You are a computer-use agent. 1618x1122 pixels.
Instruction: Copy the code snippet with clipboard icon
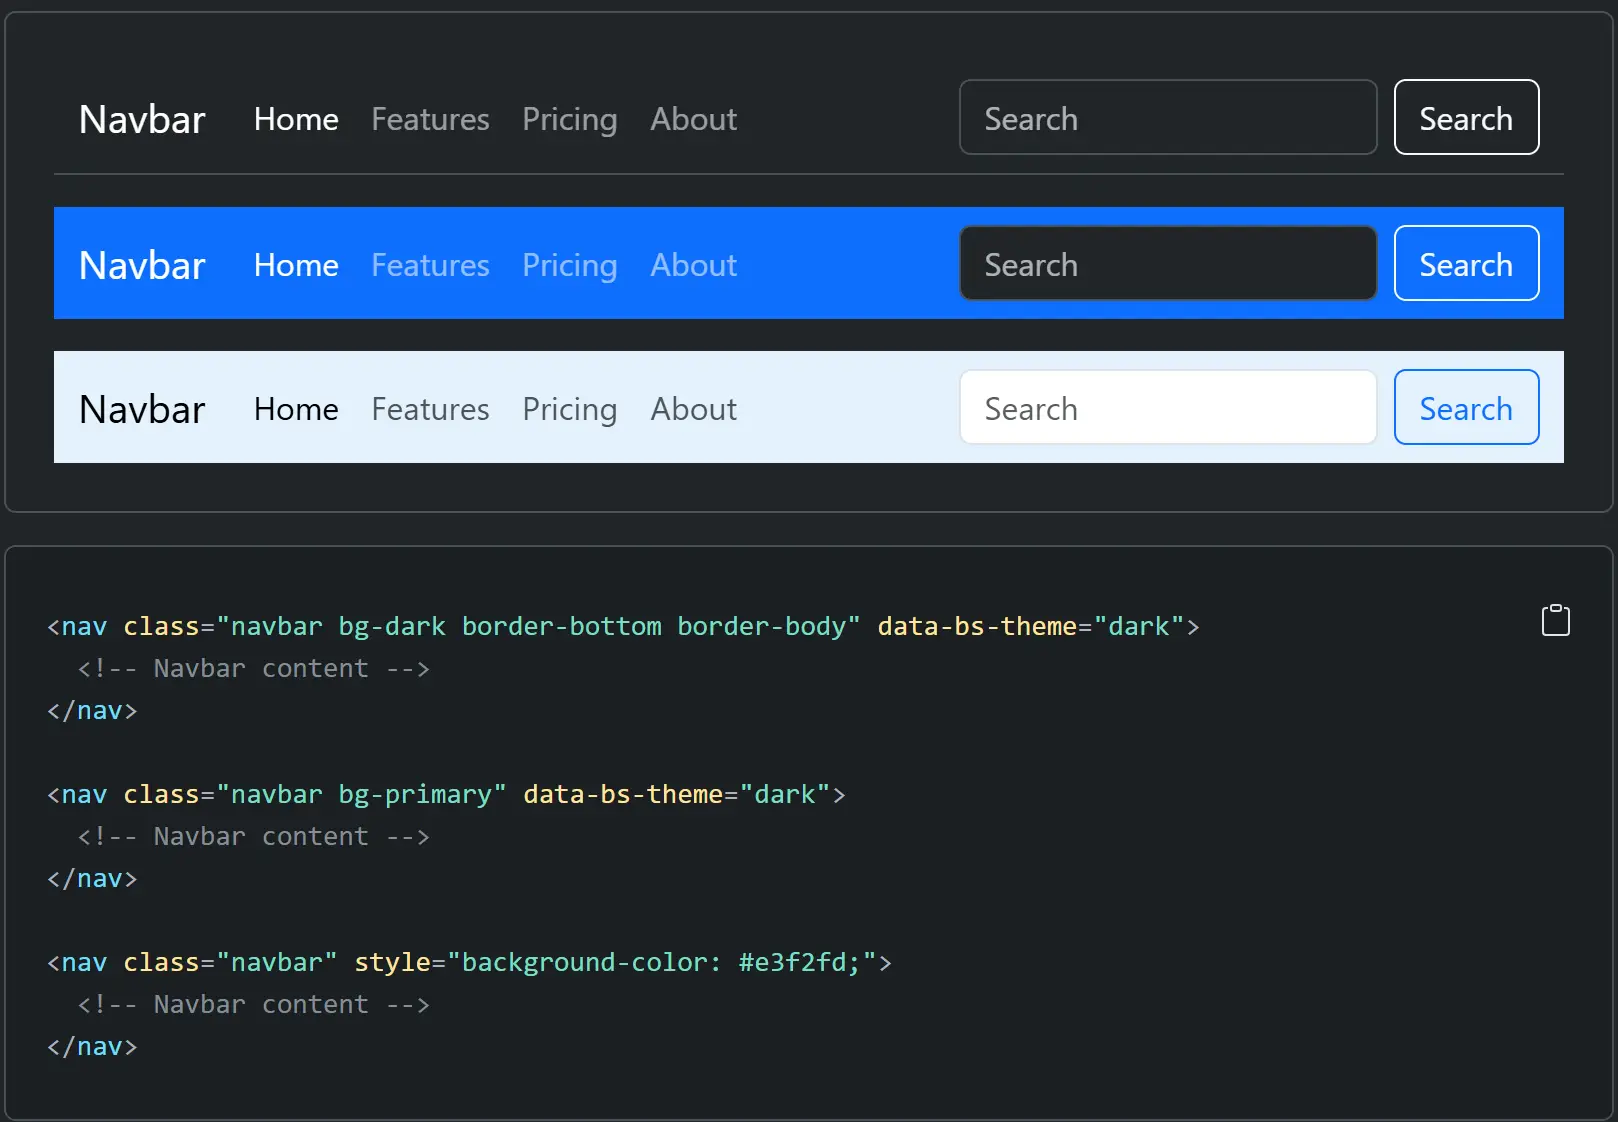click(x=1555, y=621)
